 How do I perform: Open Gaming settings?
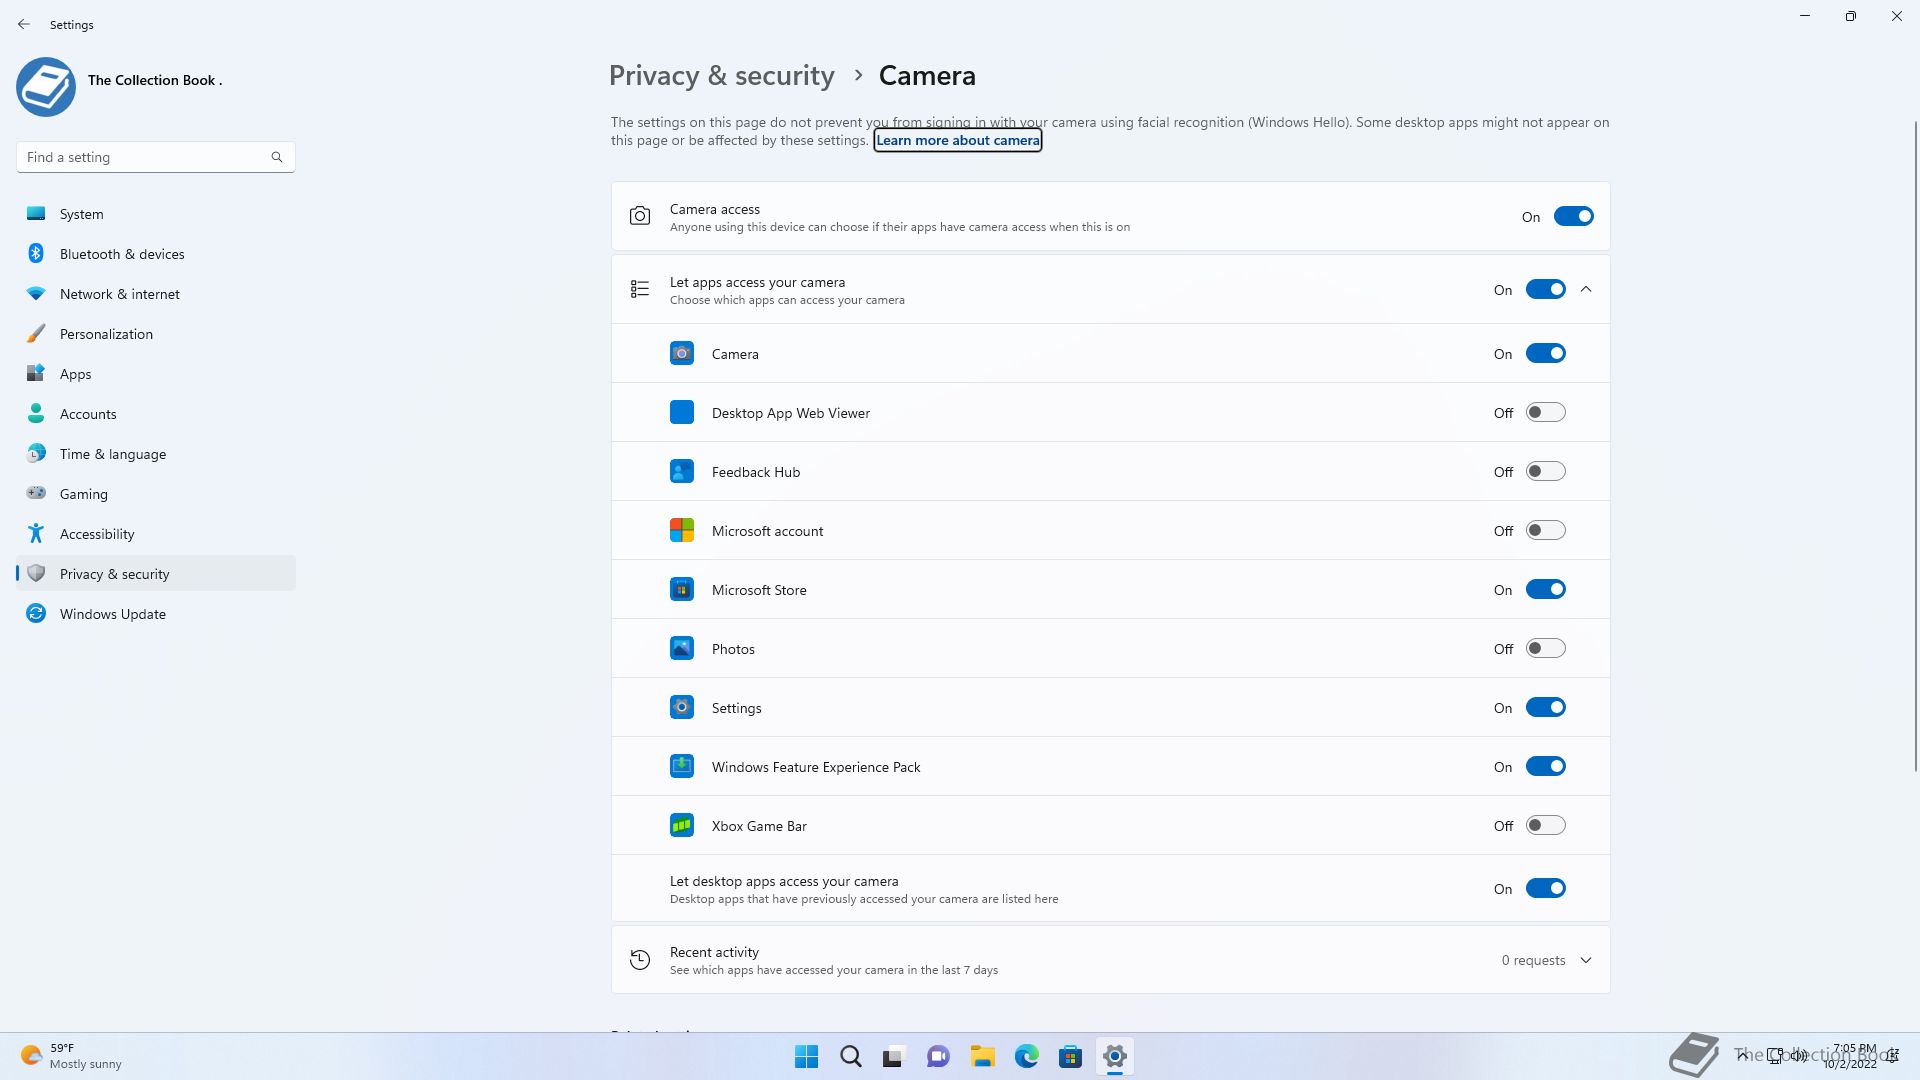pyautogui.click(x=156, y=494)
